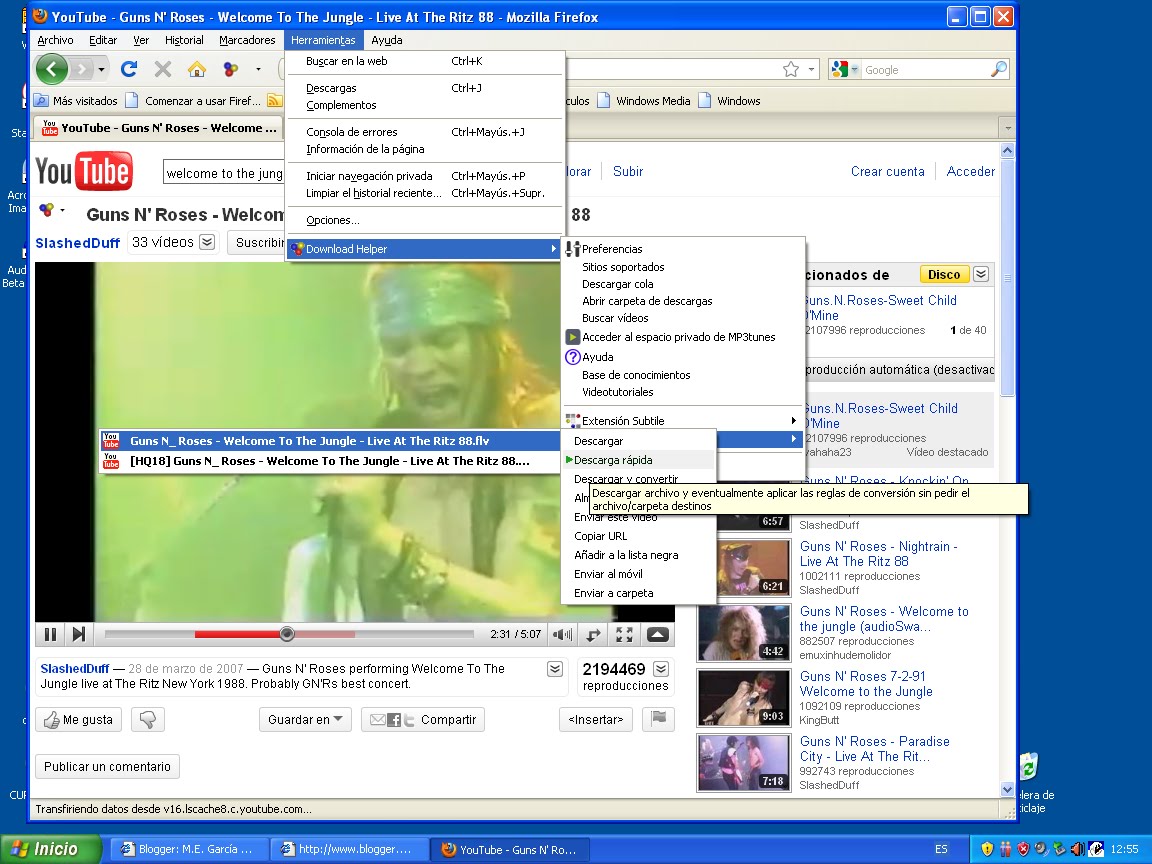Open the Más visitados bookmark
The image size is (1152, 864).
76,101
